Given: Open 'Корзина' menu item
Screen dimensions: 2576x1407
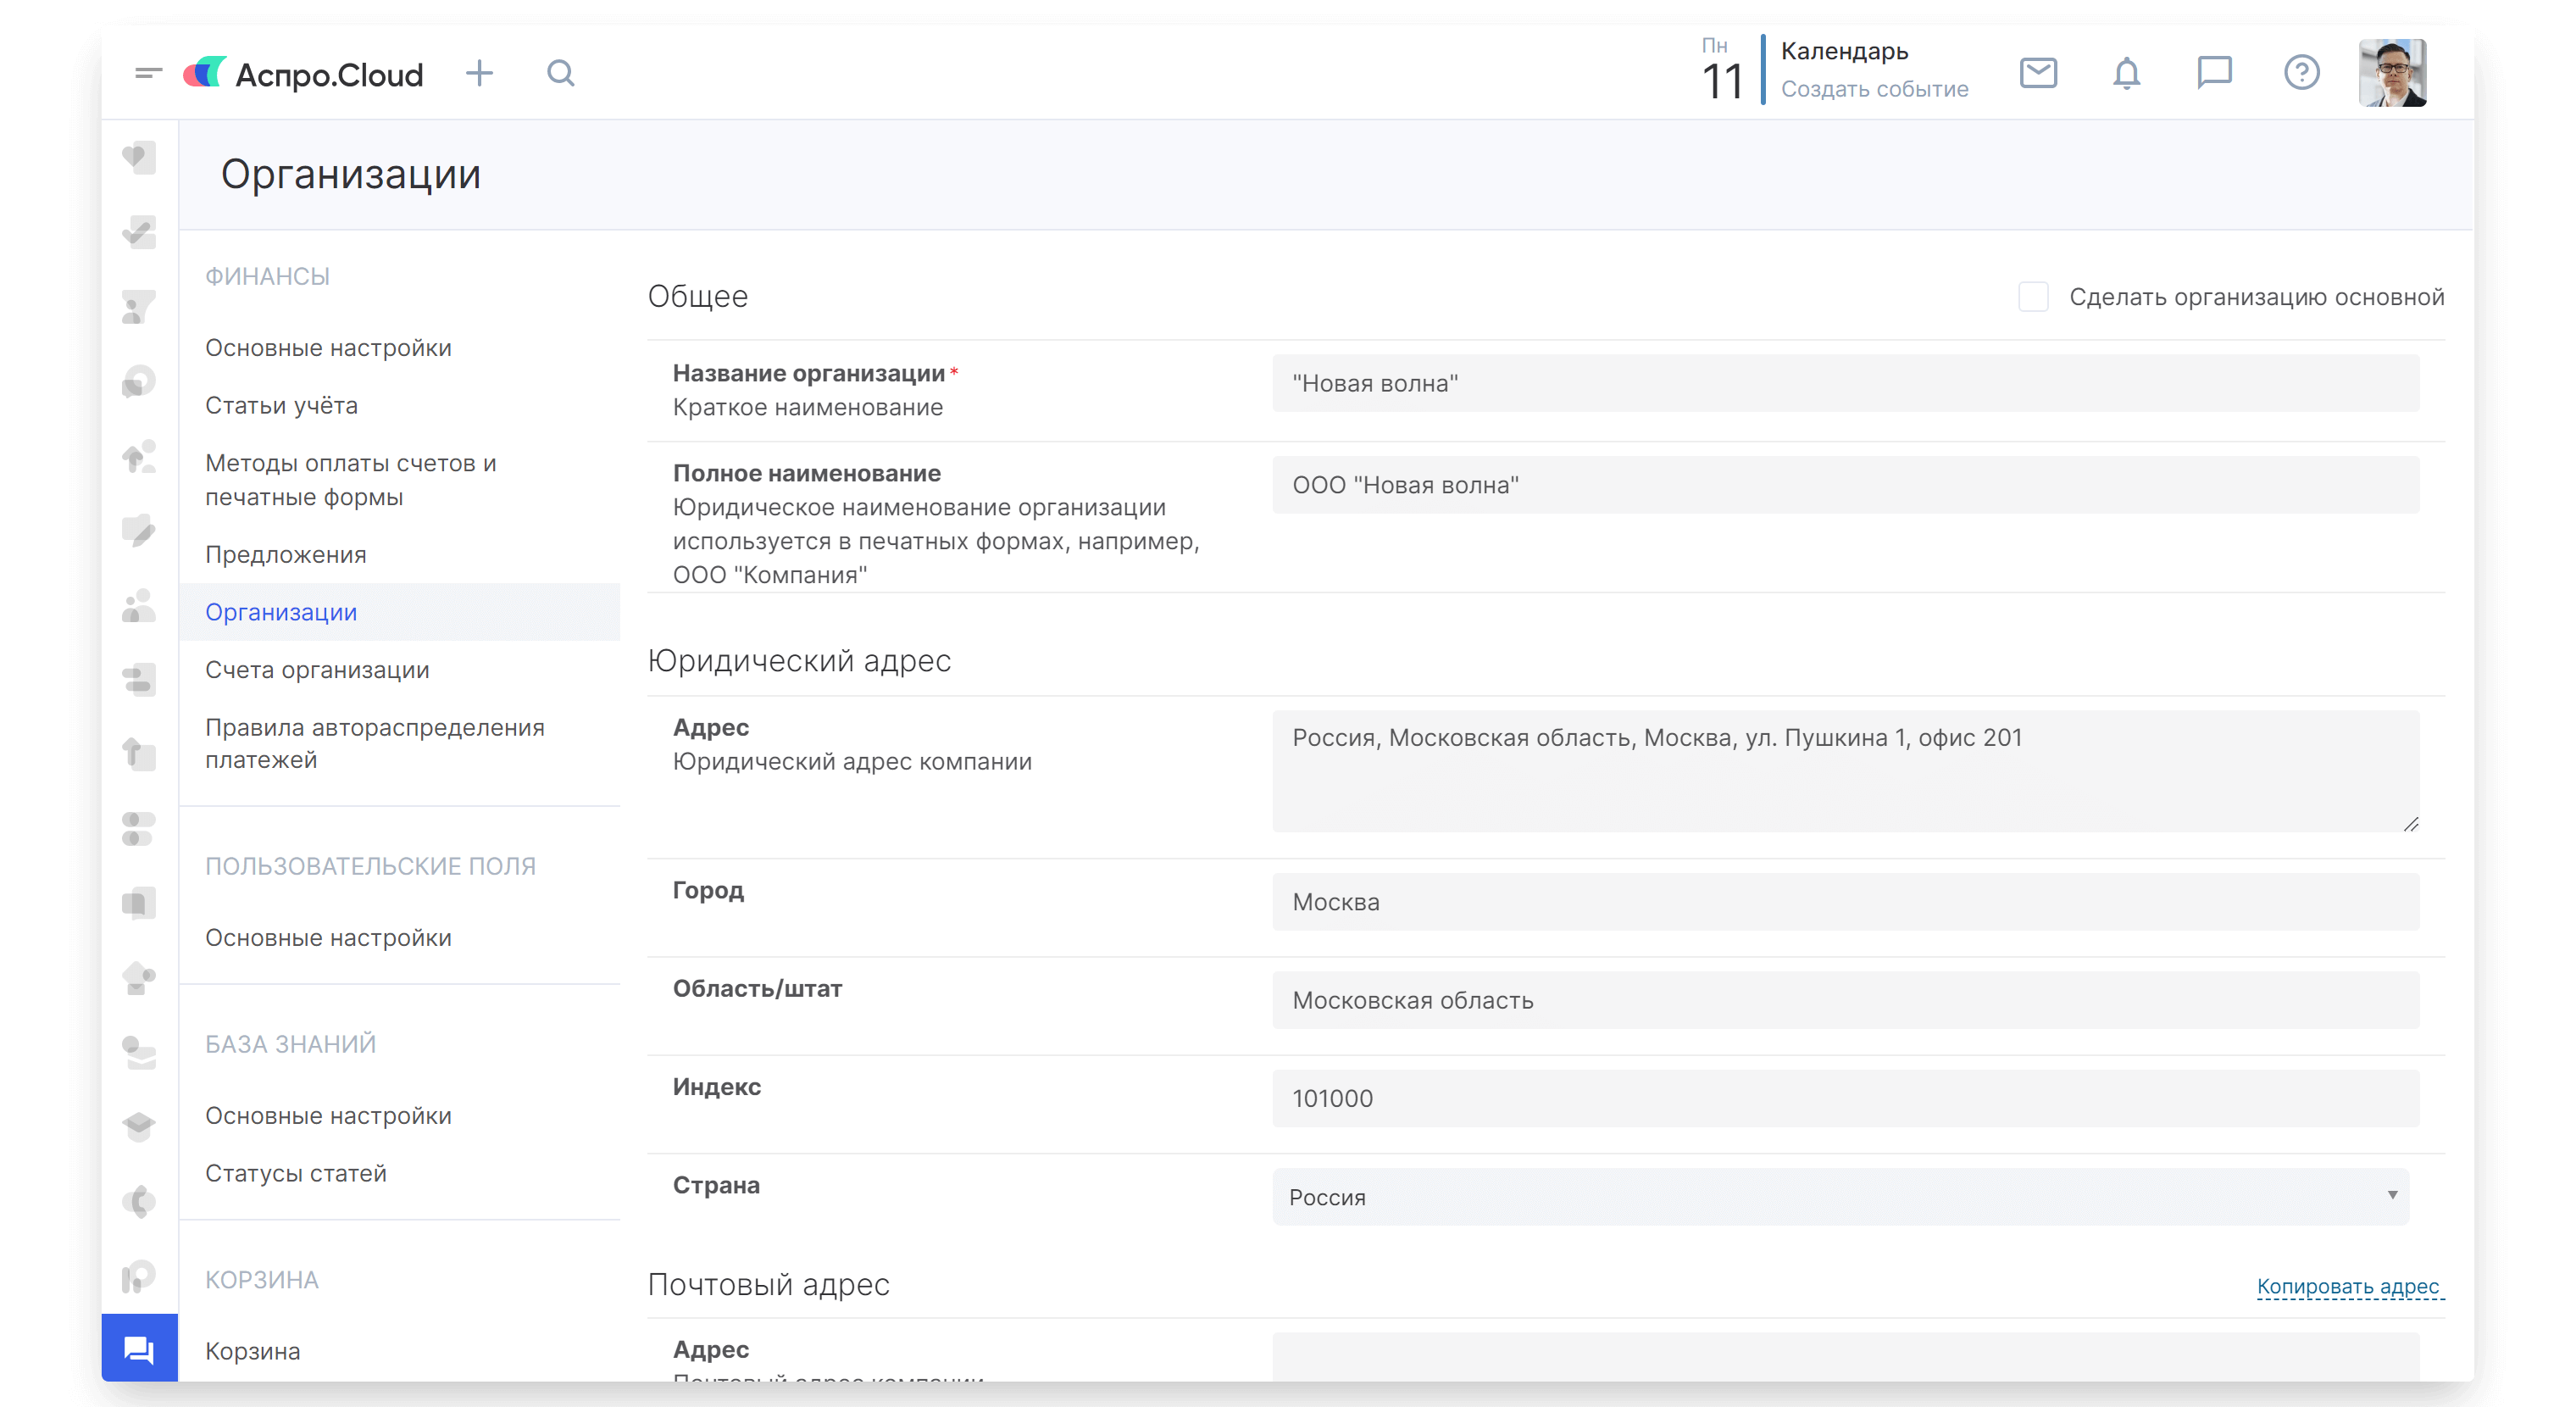Looking at the screenshot, I should click(252, 1351).
